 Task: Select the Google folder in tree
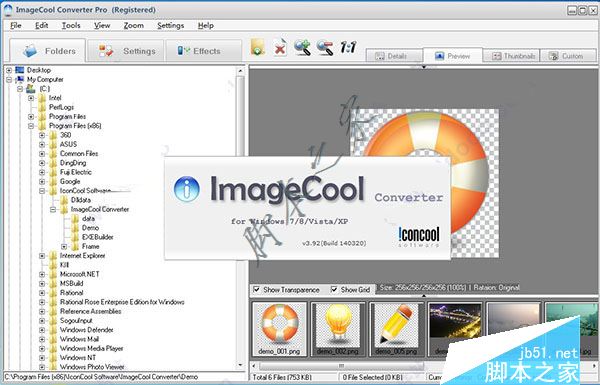click(x=70, y=181)
